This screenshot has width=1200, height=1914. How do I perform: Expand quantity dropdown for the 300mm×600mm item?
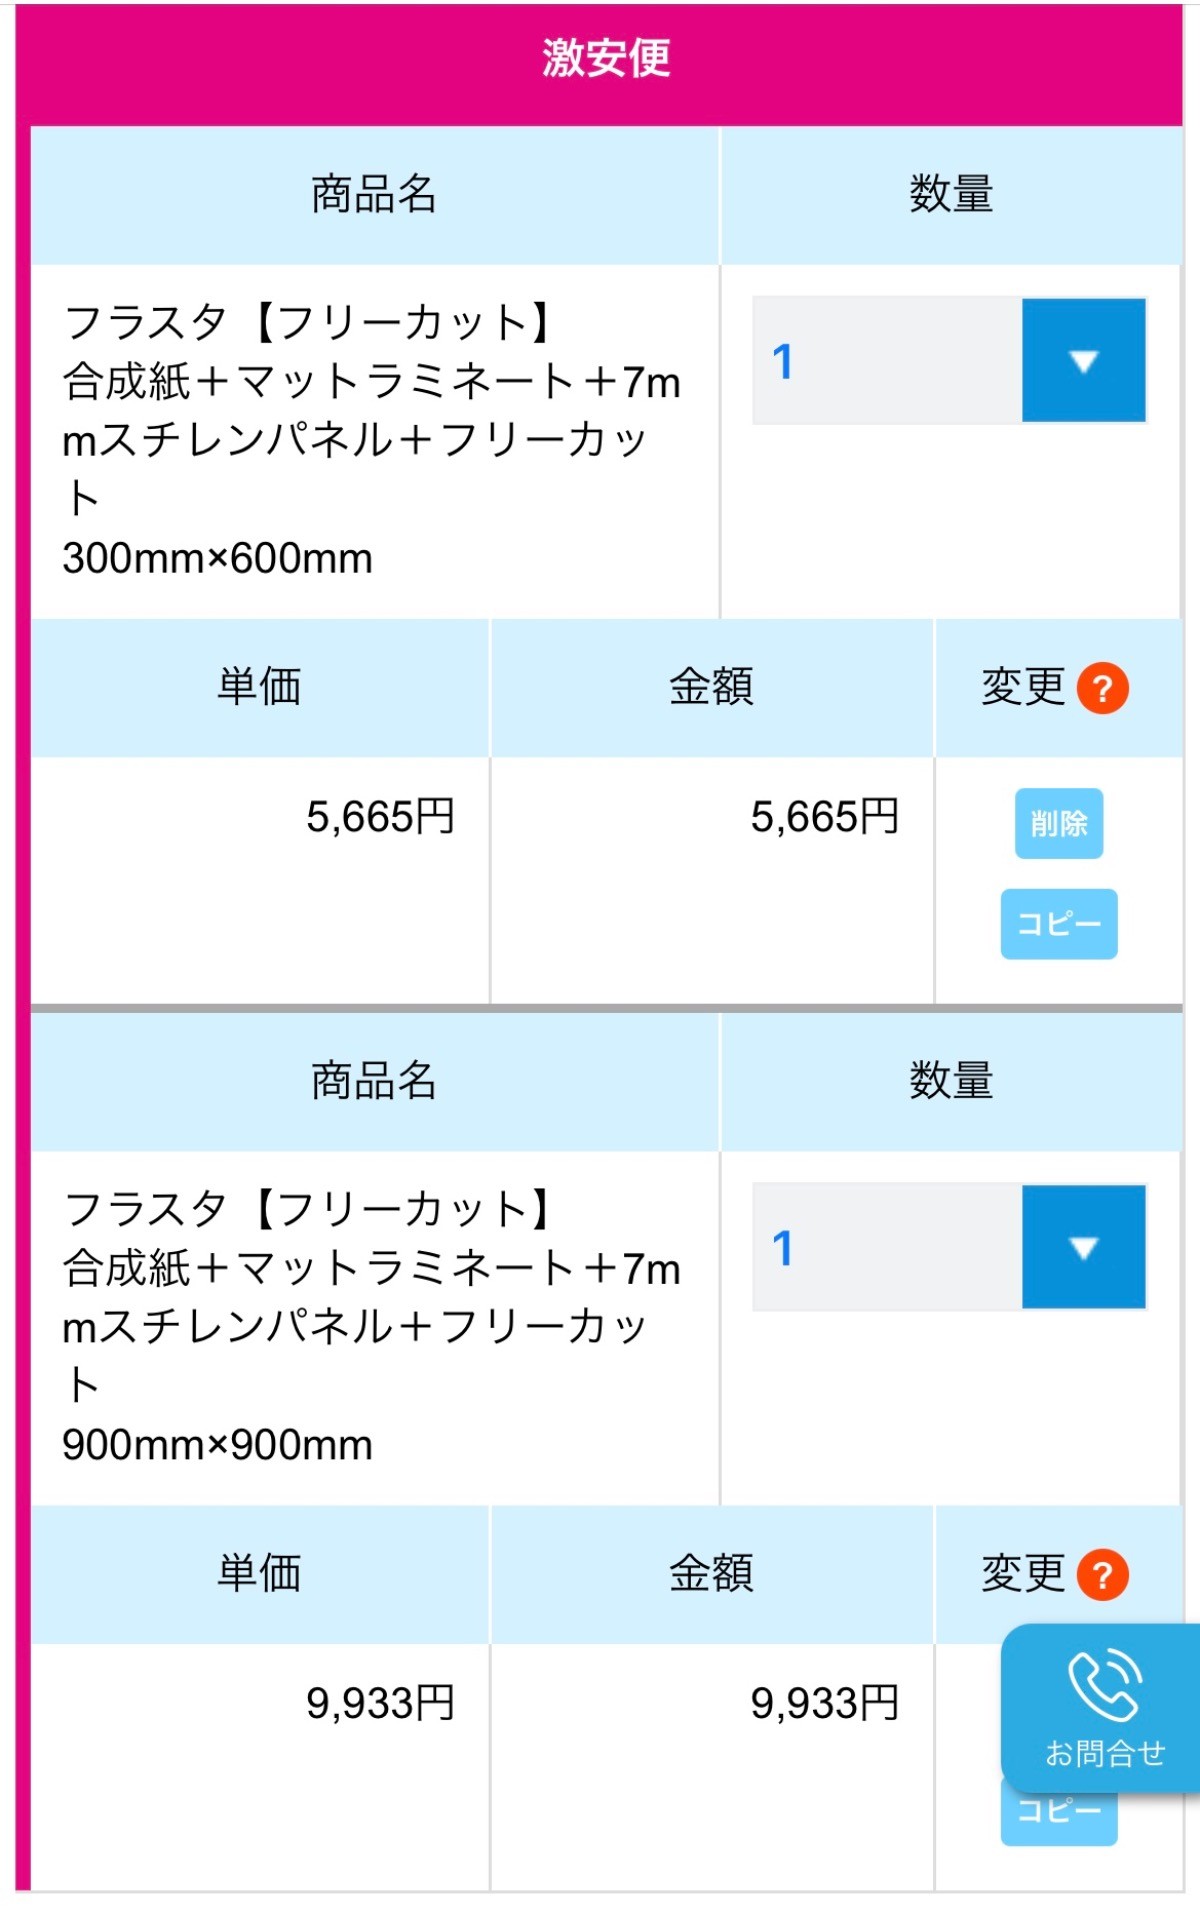pyautogui.click(x=1083, y=360)
